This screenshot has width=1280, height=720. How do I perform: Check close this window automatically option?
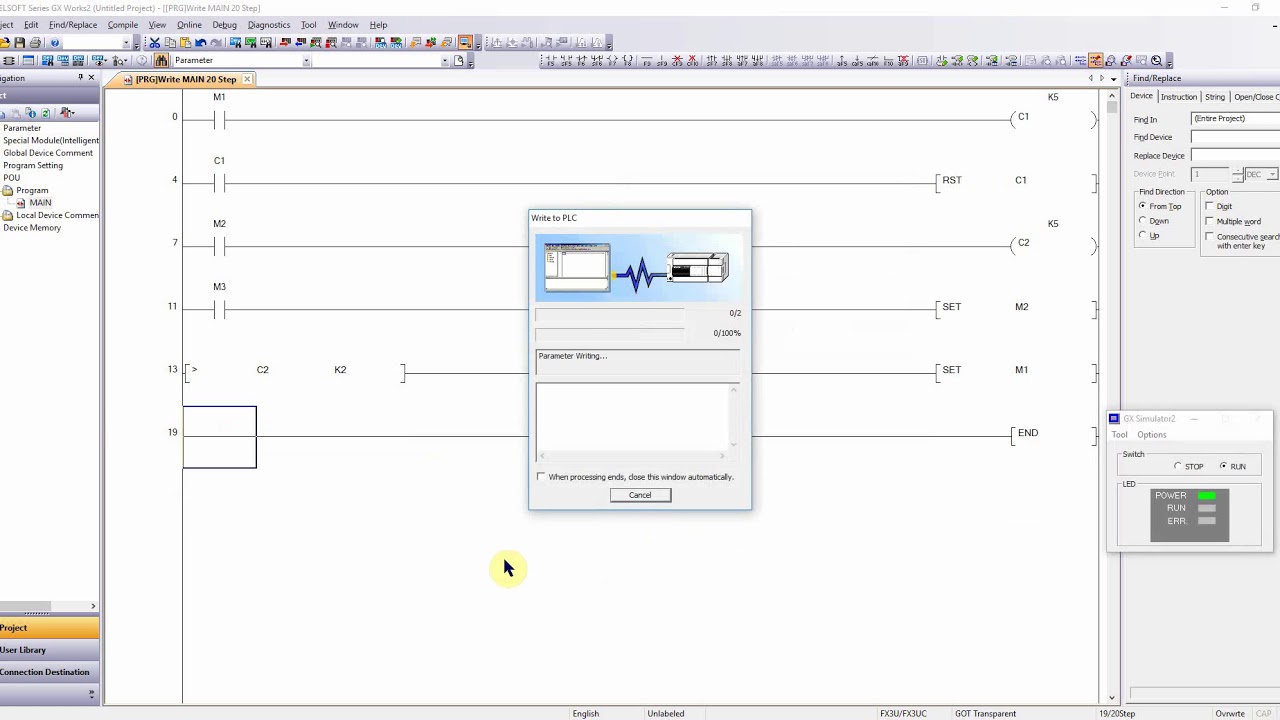click(541, 477)
